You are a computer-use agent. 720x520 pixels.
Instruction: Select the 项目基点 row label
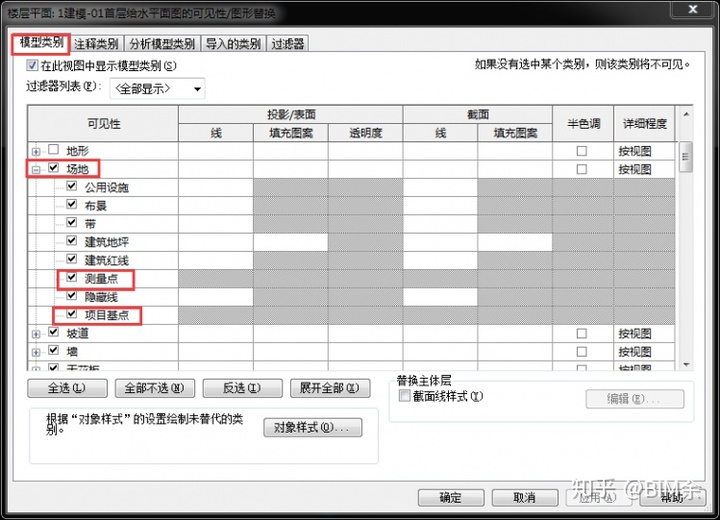[107, 316]
